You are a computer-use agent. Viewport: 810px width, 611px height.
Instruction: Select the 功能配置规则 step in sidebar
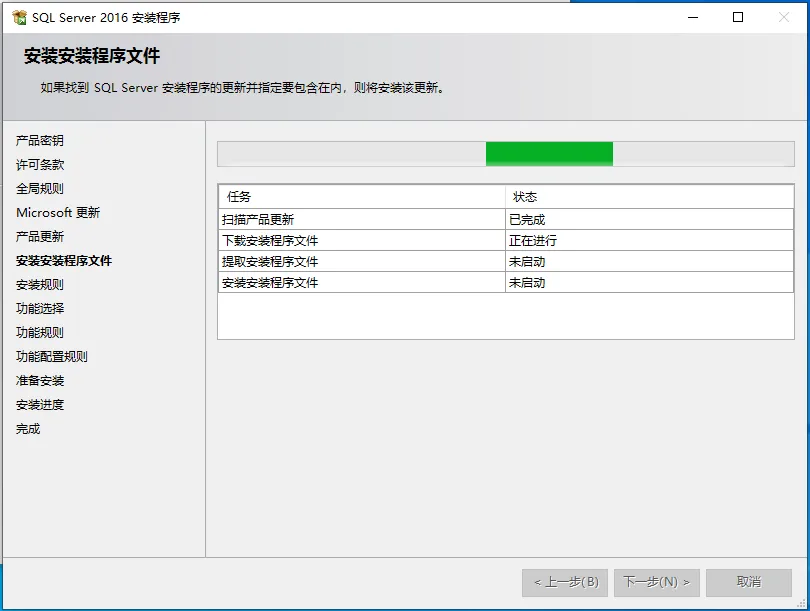point(52,356)
